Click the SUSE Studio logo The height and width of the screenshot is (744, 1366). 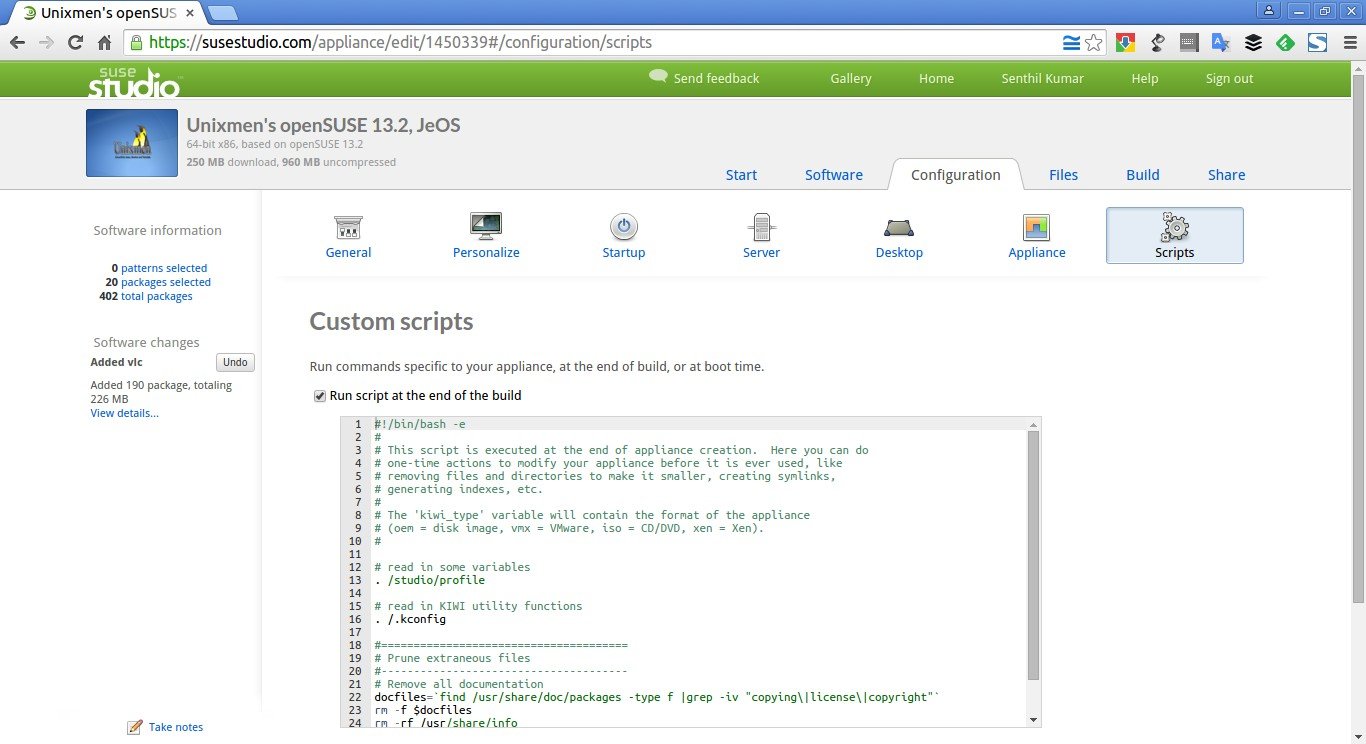click(134, 80)
